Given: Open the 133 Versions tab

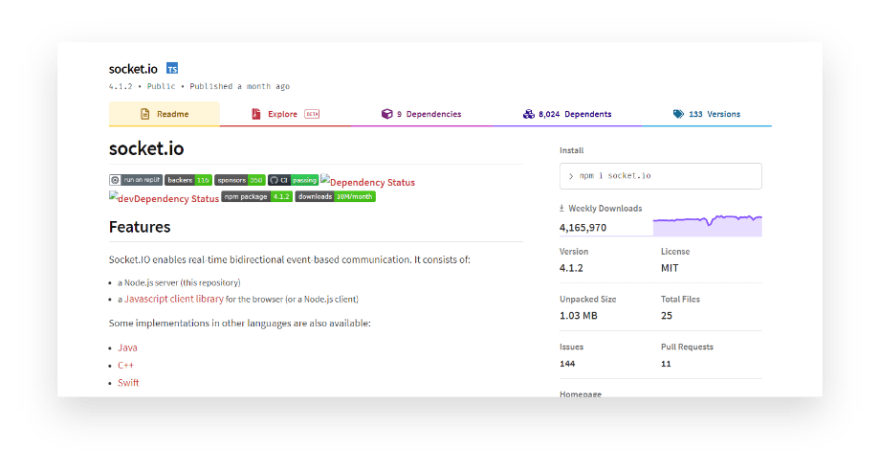Looking at the screenshot, I should (x=707, y=114).
